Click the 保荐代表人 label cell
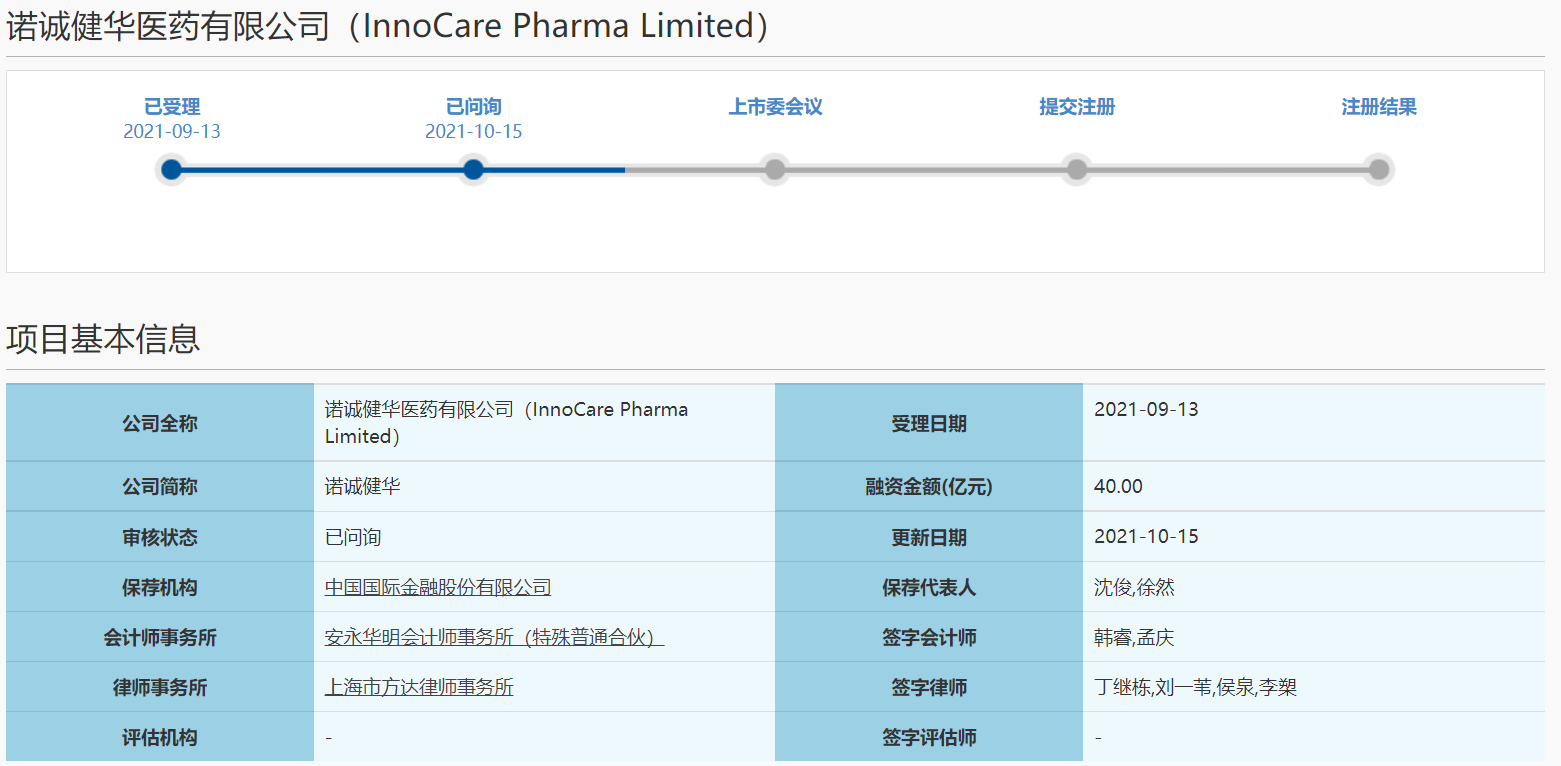Screen dimensions: 1561x766 click(x=929, y=587)
